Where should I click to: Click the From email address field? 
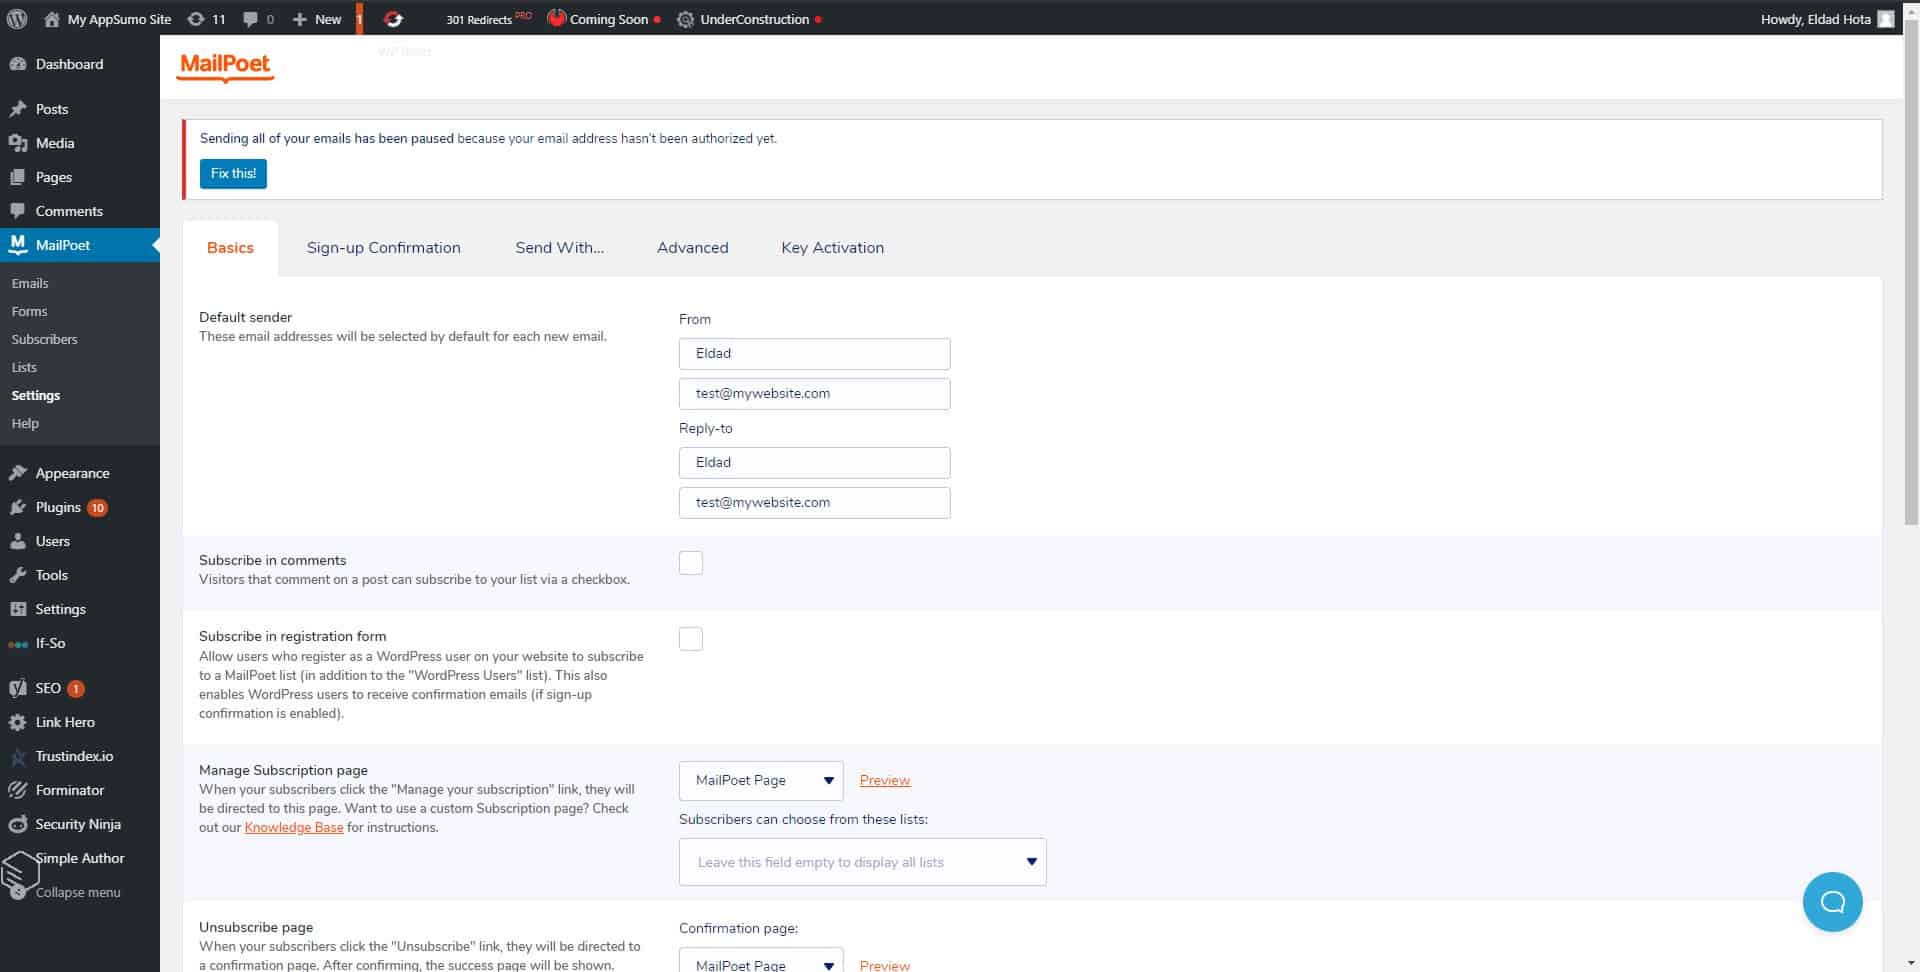pos(814,394)
